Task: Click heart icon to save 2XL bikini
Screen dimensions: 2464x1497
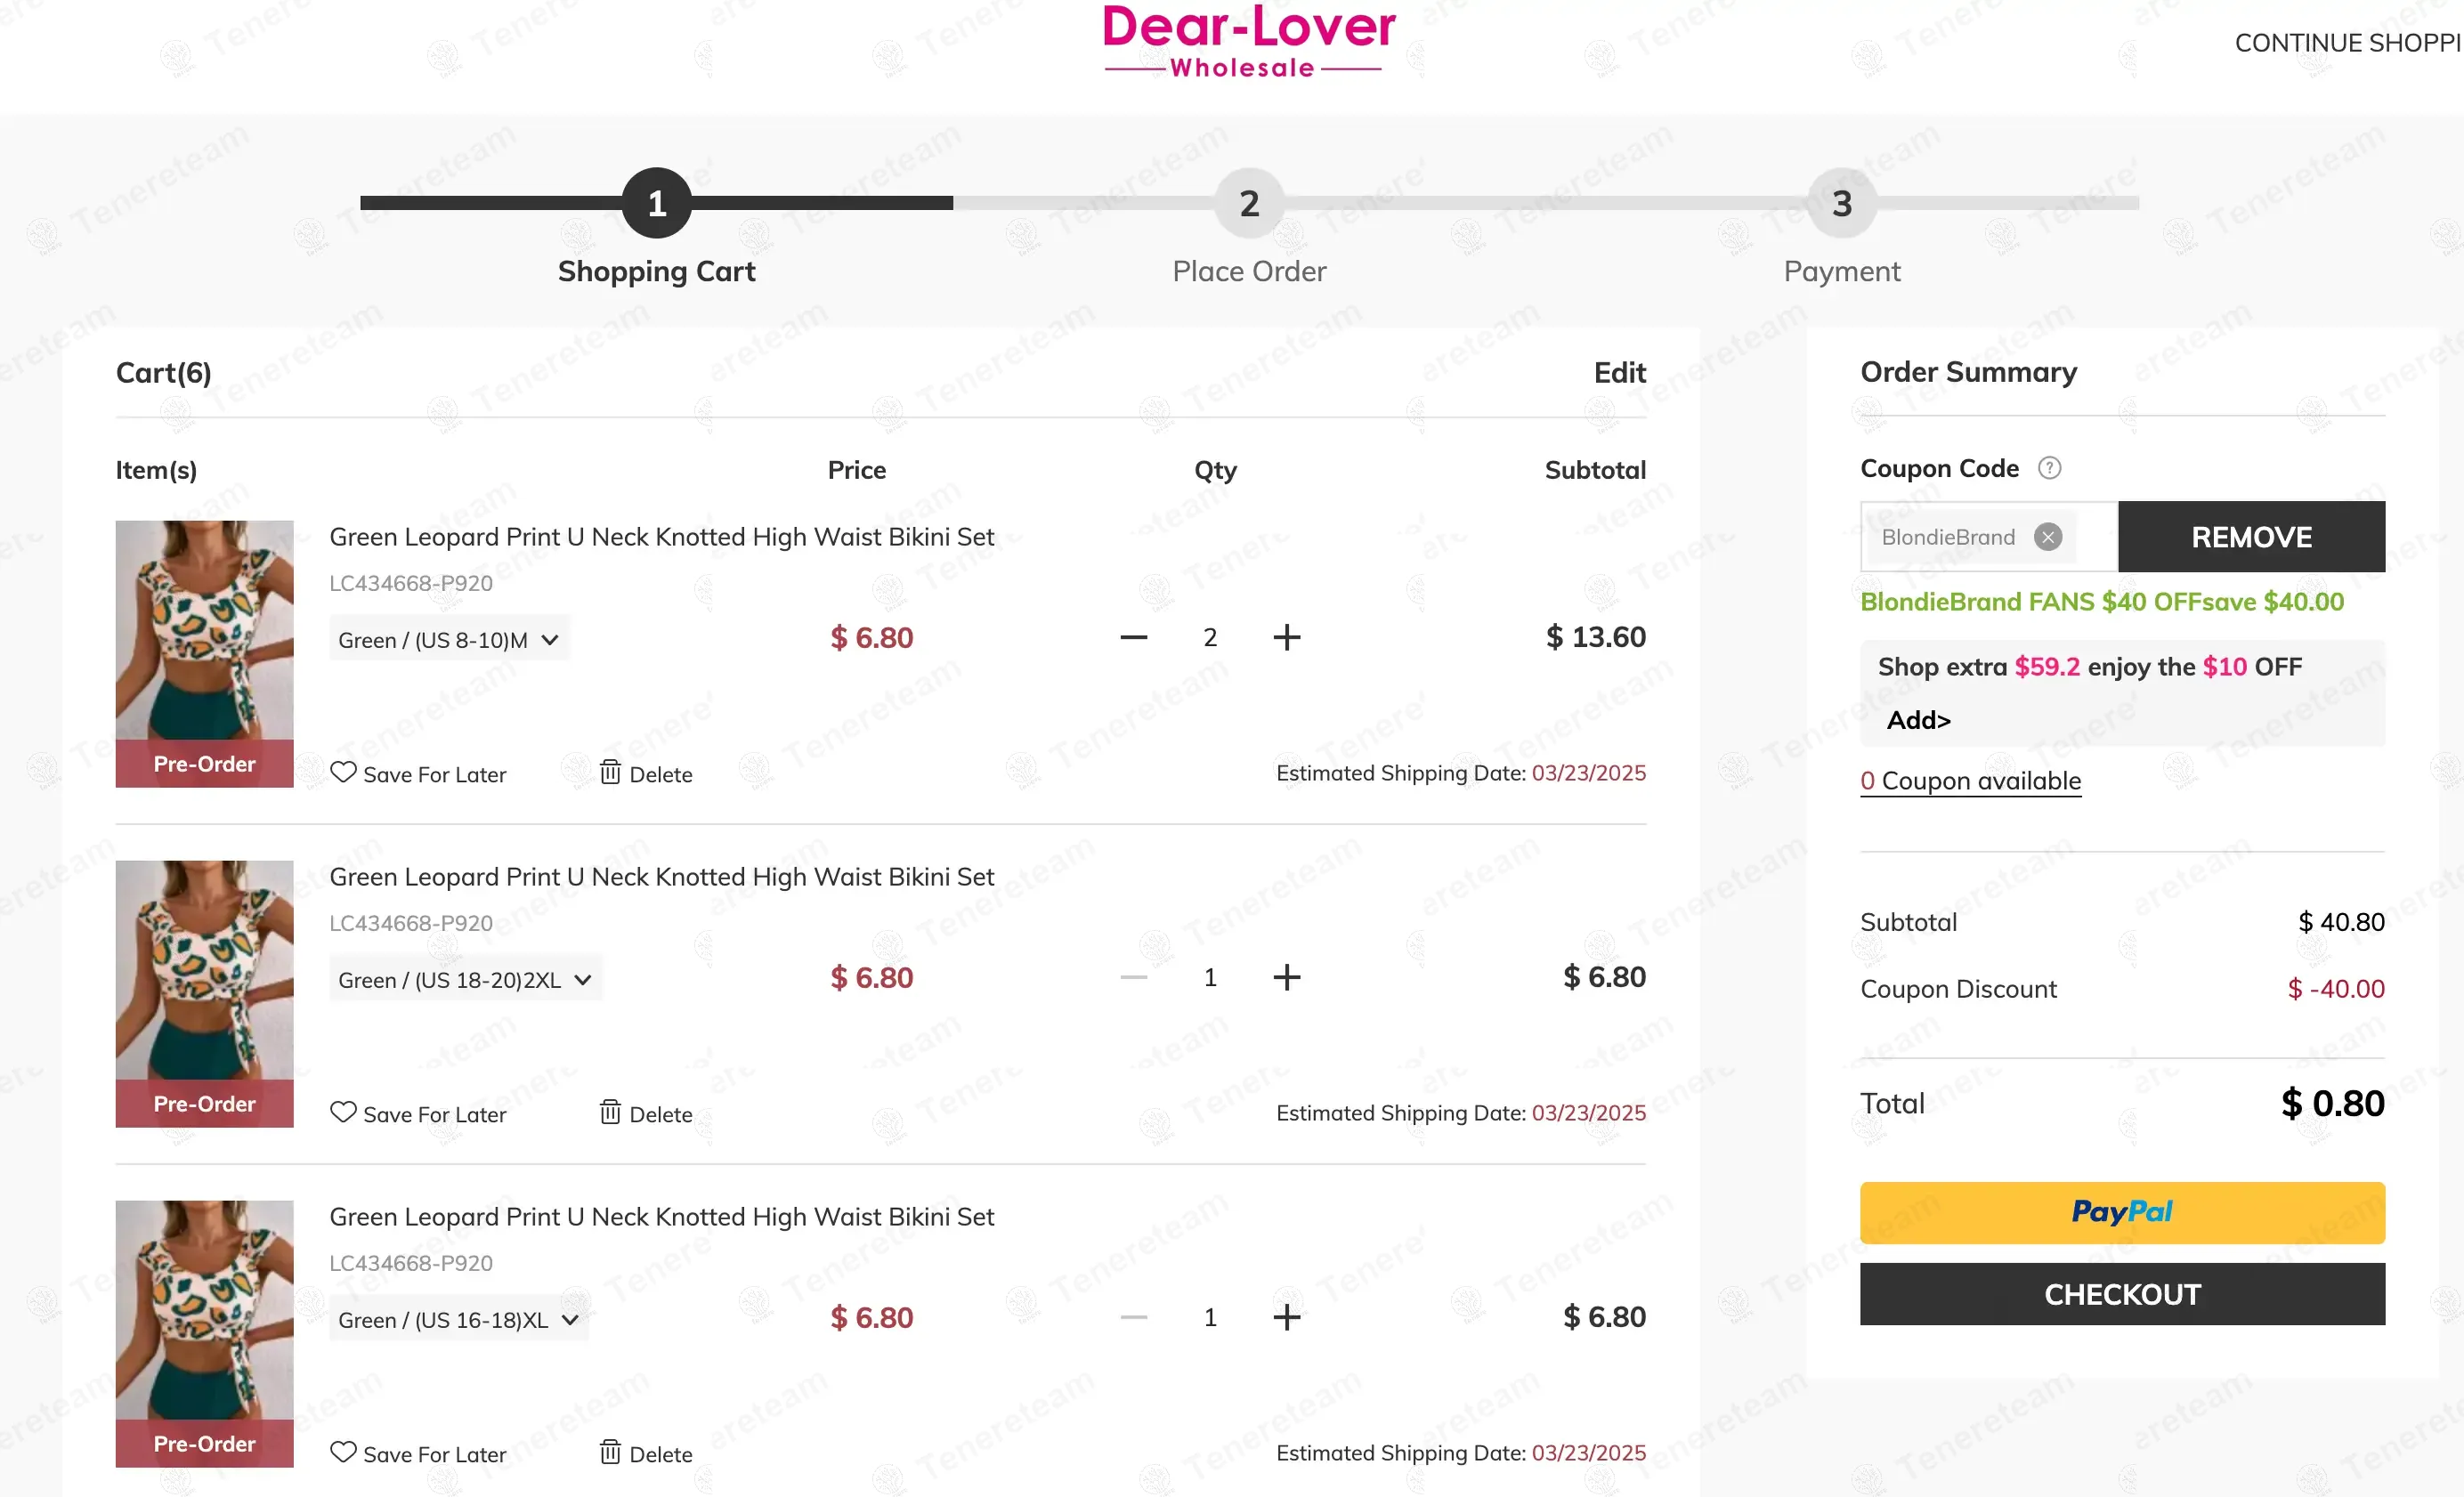Action: (x=343, y=1112)
